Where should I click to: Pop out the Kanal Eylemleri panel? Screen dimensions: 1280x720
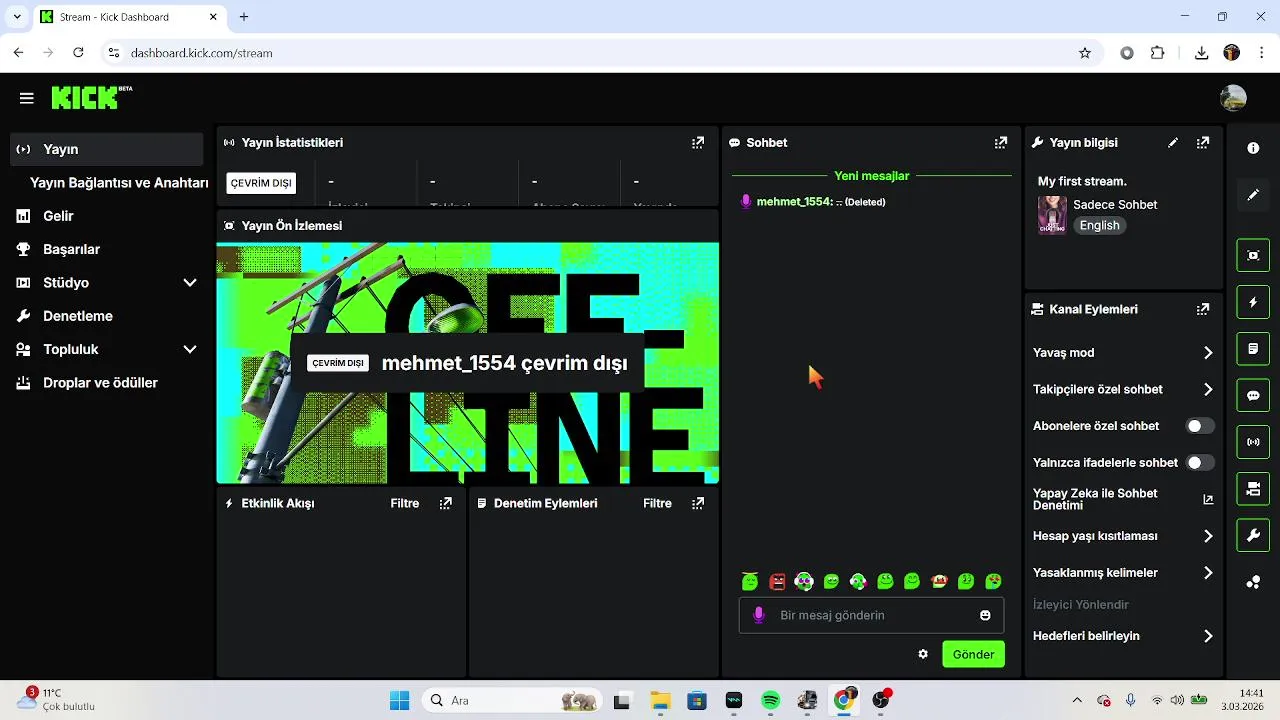click(1203, 310)
